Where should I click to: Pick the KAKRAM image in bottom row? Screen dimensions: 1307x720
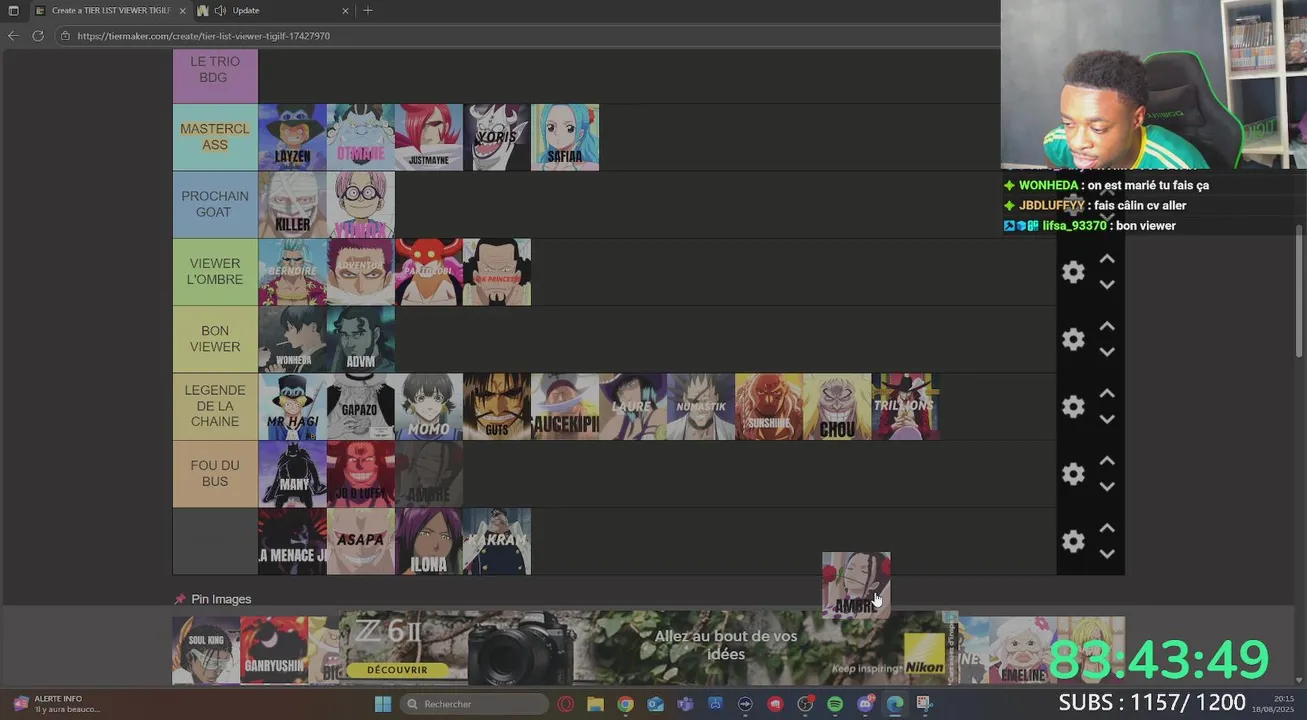[497, 541]
